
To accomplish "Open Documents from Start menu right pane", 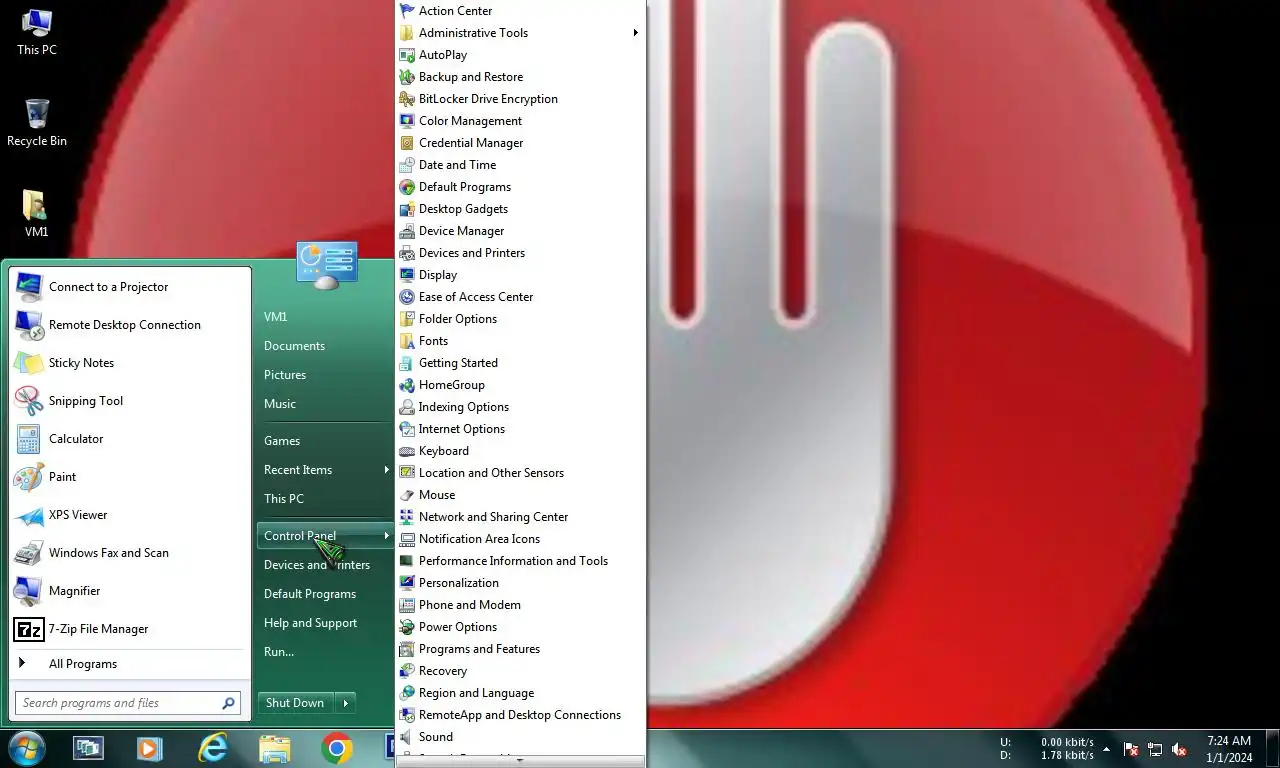I will [x=325, y=346].
